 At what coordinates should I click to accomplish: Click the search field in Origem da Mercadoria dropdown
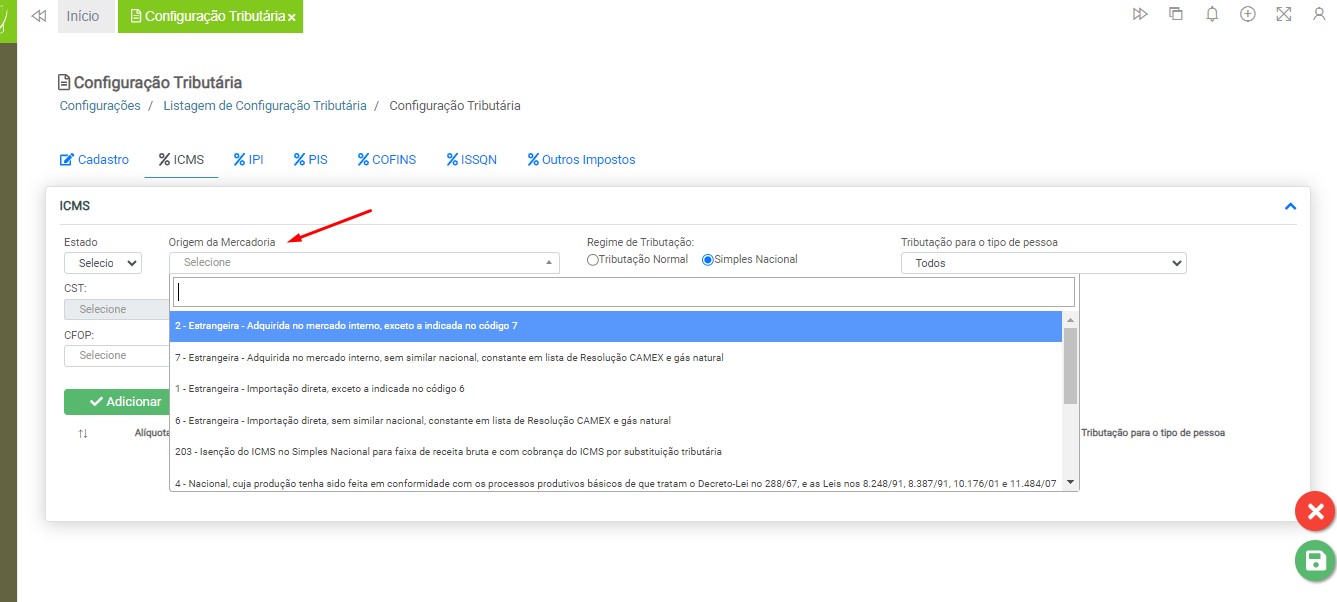click(624, 292)
